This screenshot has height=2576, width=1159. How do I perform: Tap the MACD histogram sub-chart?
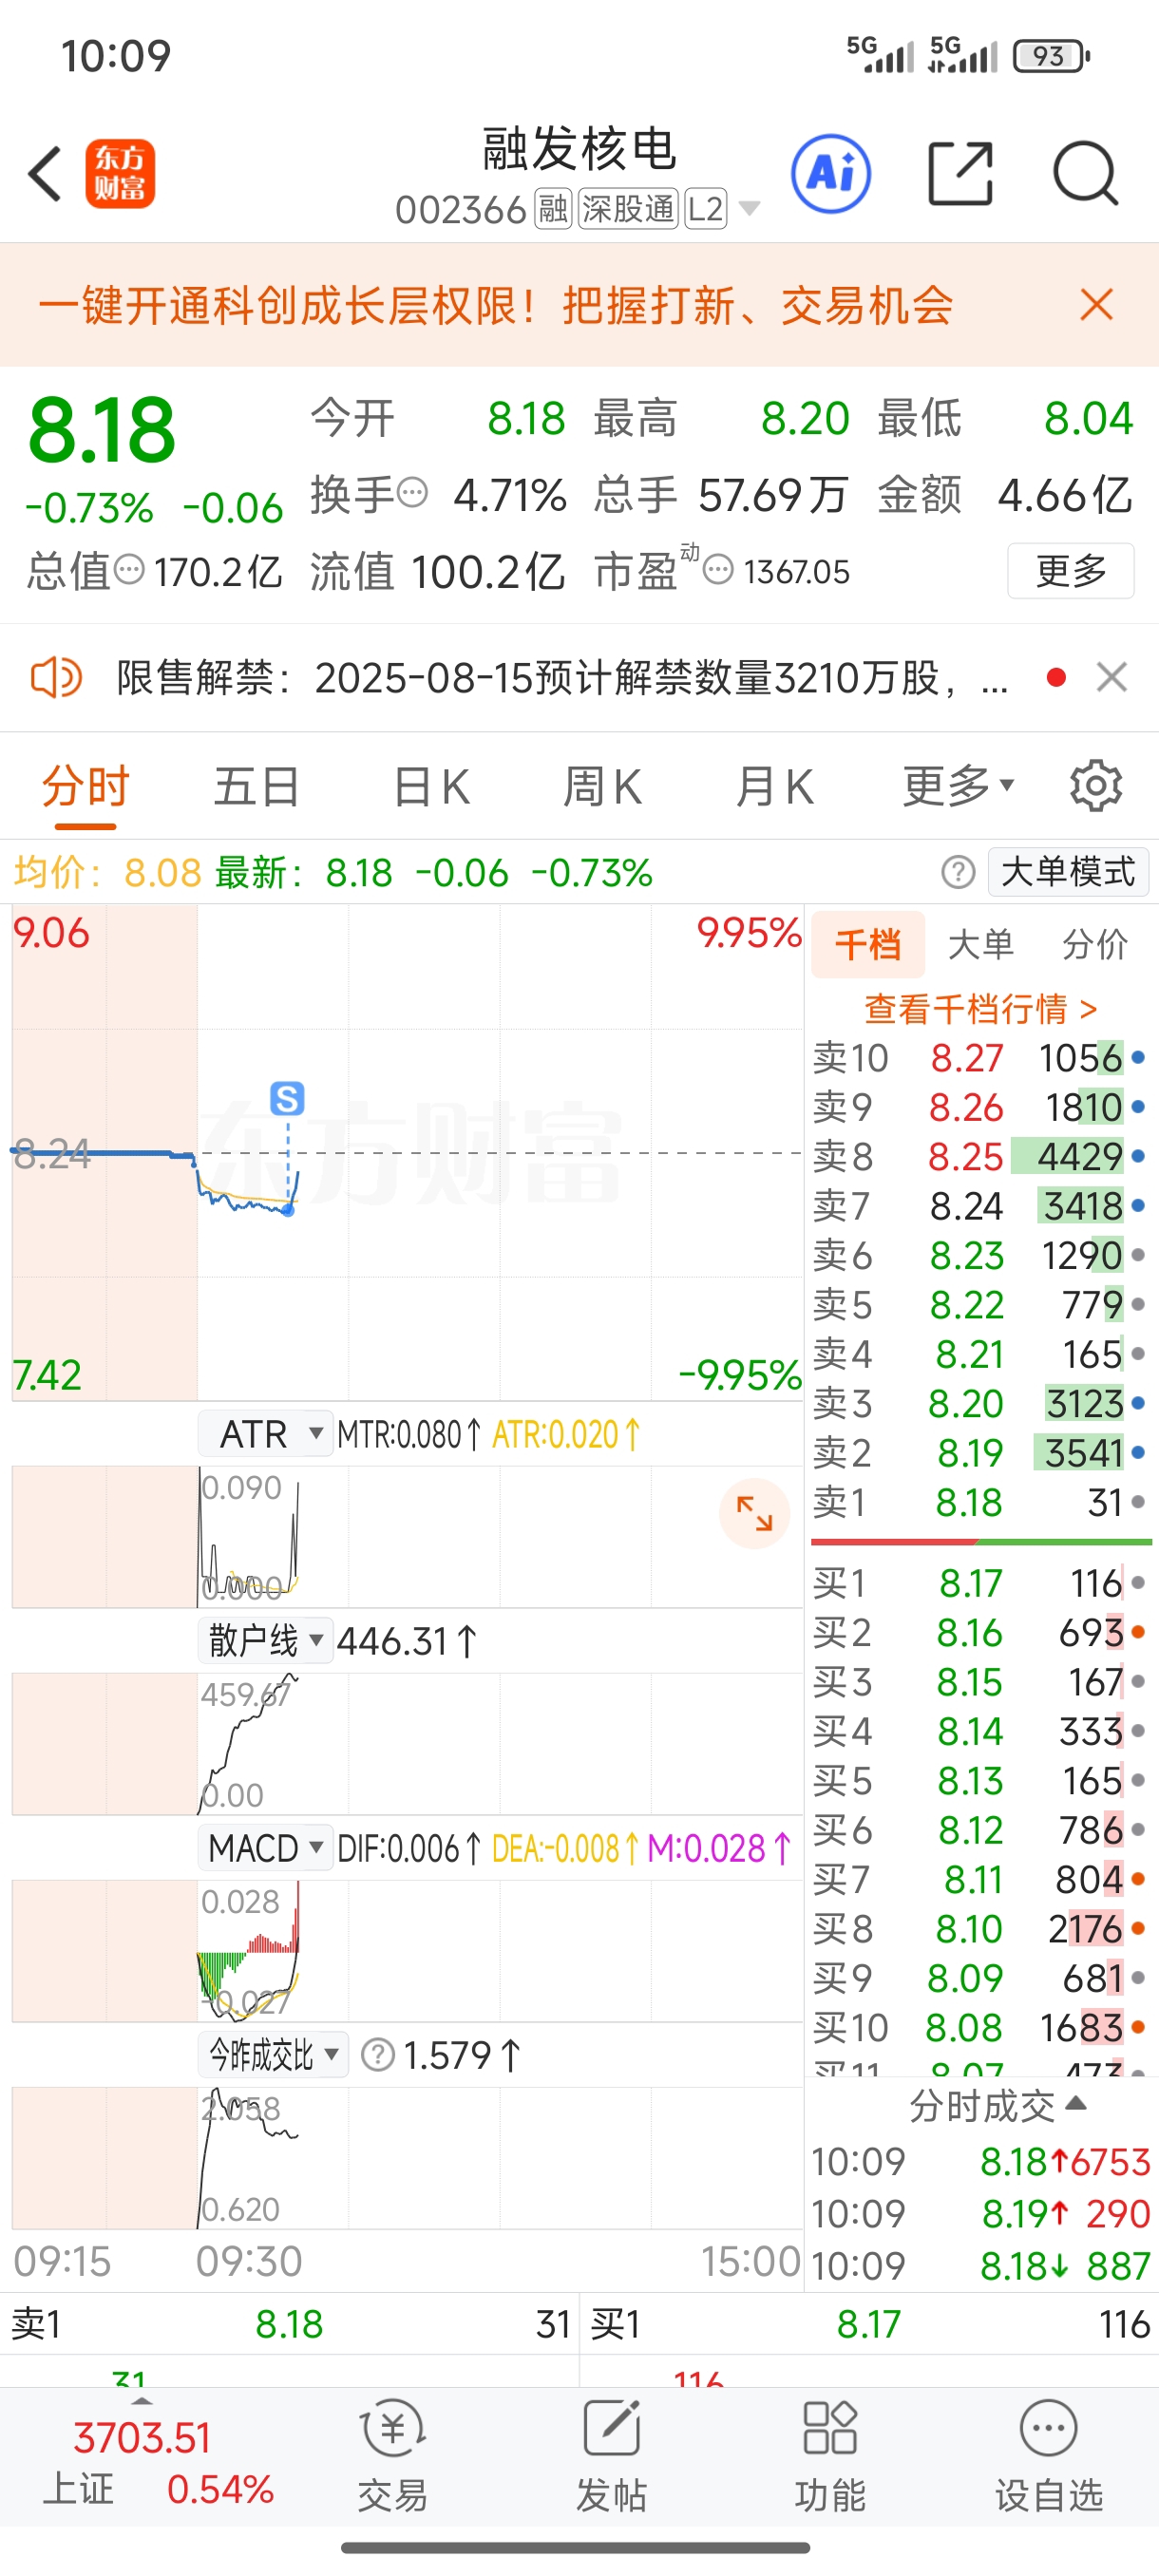407,1950
